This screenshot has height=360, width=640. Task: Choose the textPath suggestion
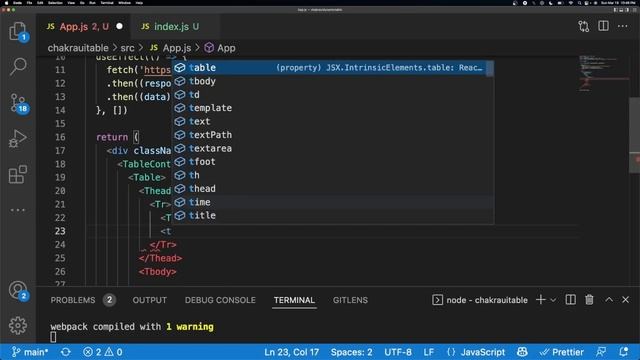coord(330,135)
